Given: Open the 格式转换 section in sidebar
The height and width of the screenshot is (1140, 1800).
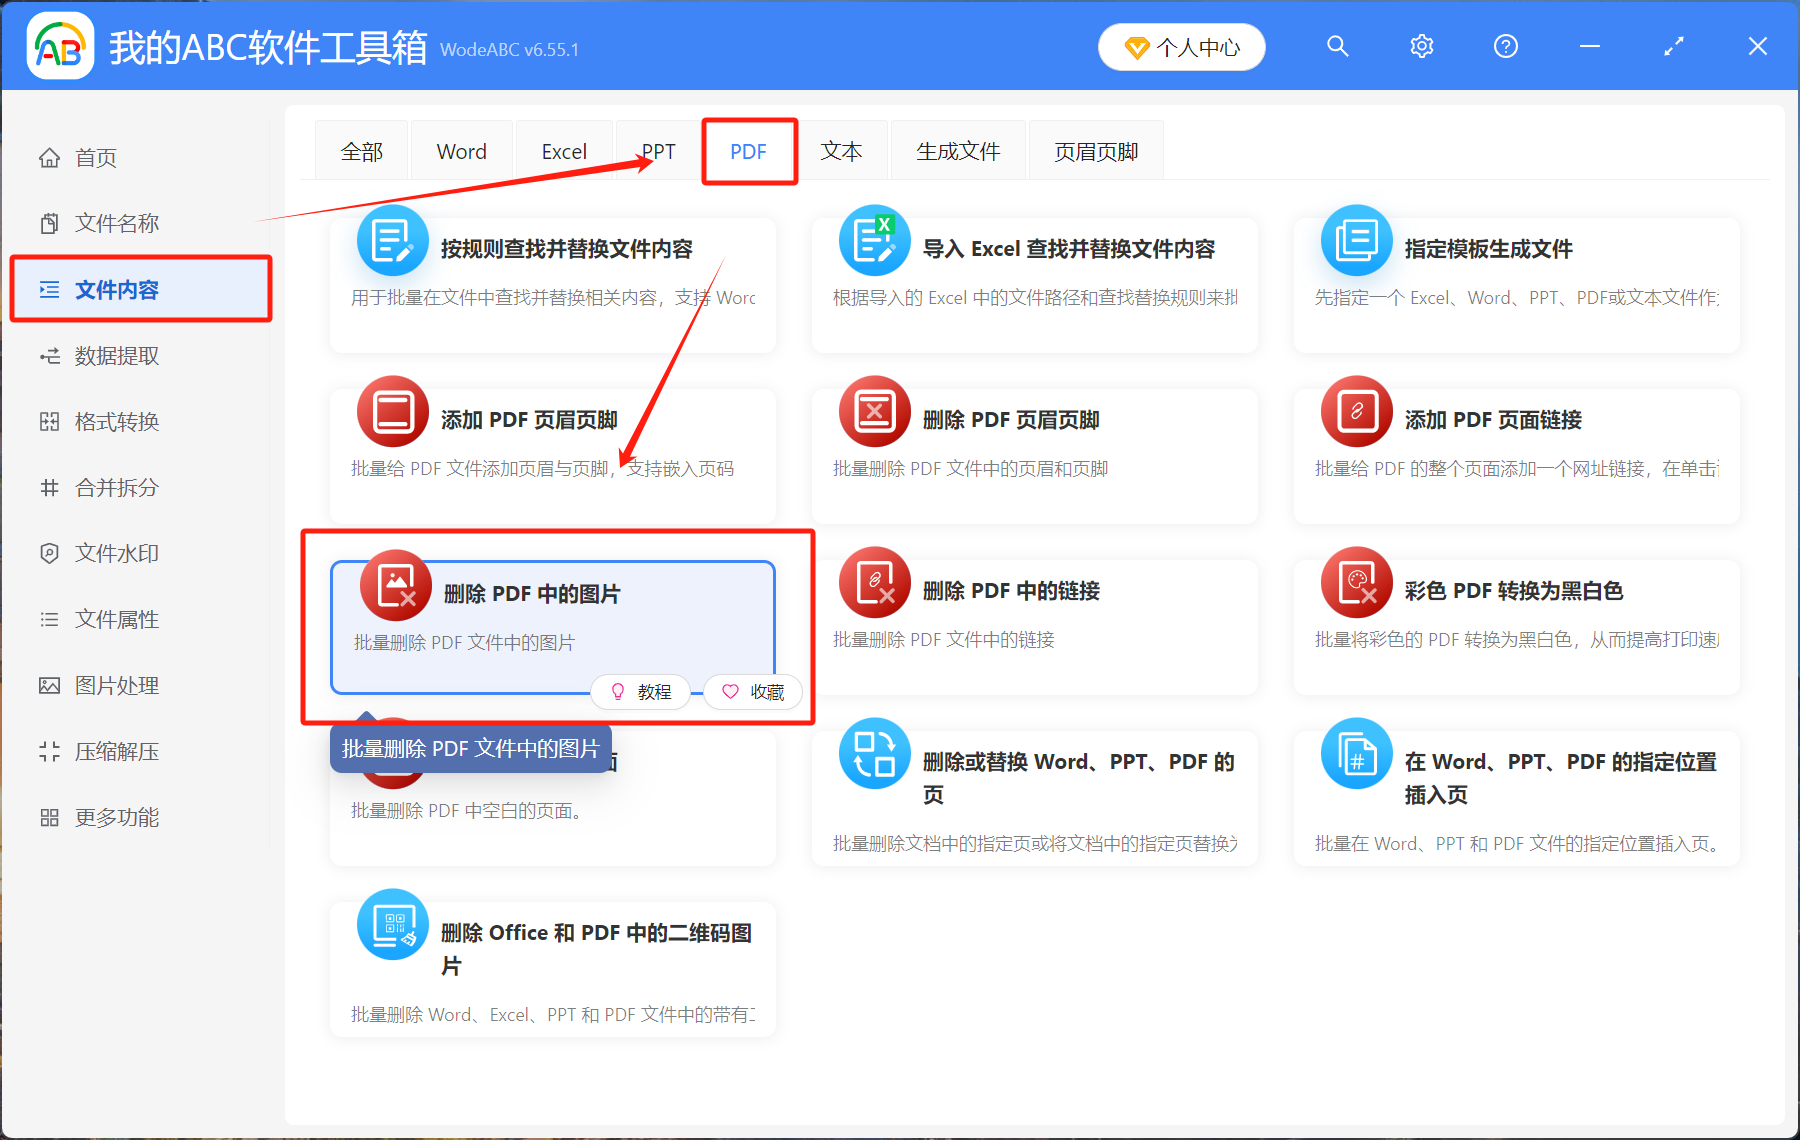Looking at the screenshot, I should (115, 421).
